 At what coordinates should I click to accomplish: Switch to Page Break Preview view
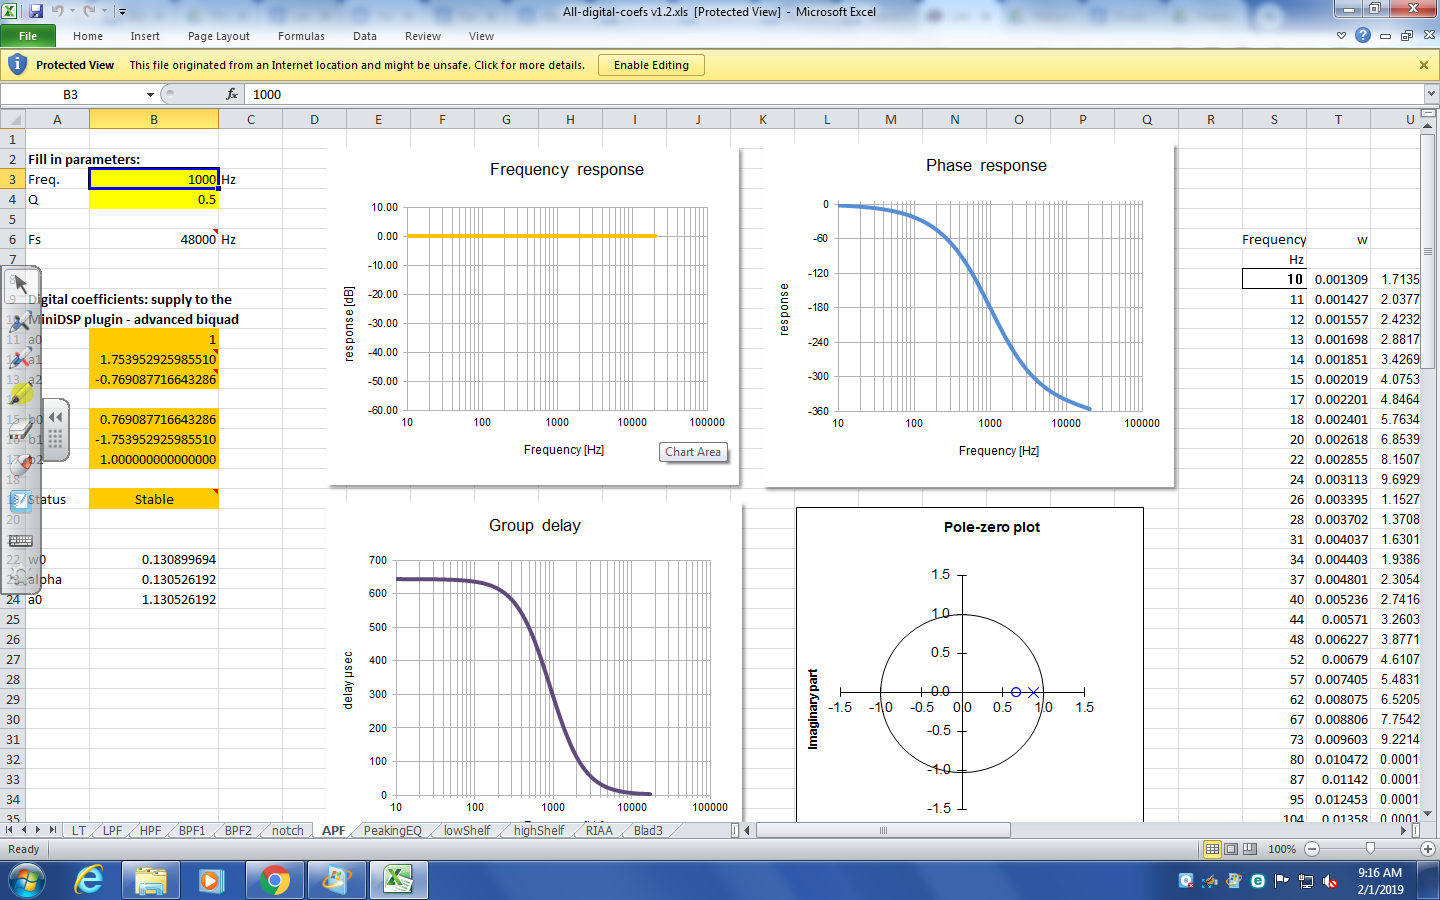1250,849
